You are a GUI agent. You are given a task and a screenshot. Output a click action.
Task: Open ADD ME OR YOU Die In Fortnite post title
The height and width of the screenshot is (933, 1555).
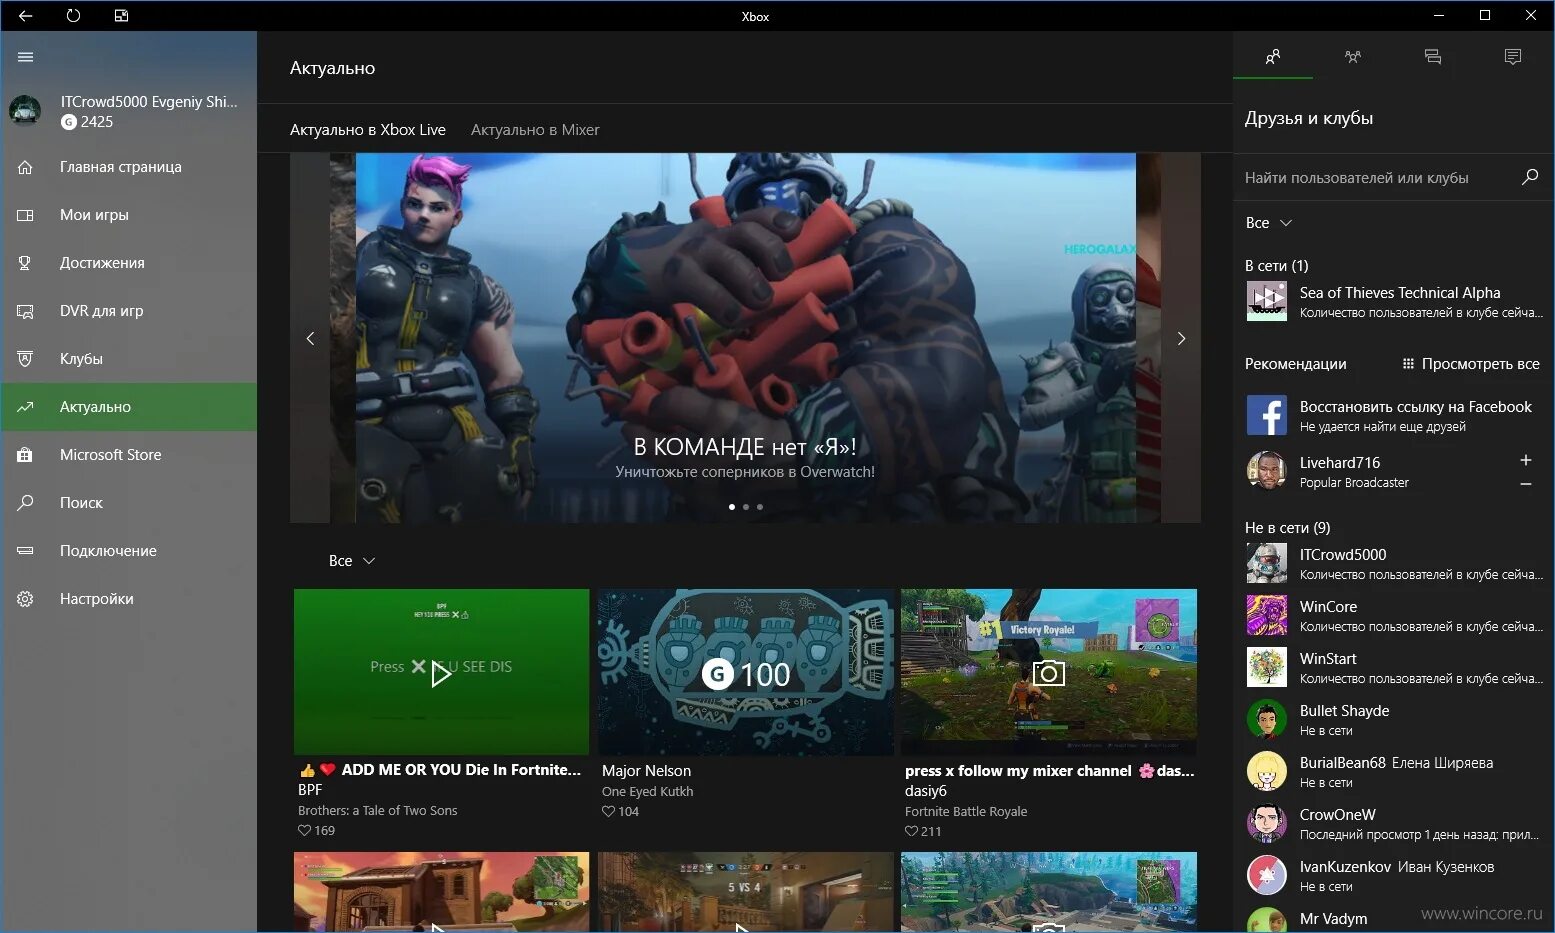[440, 770]
